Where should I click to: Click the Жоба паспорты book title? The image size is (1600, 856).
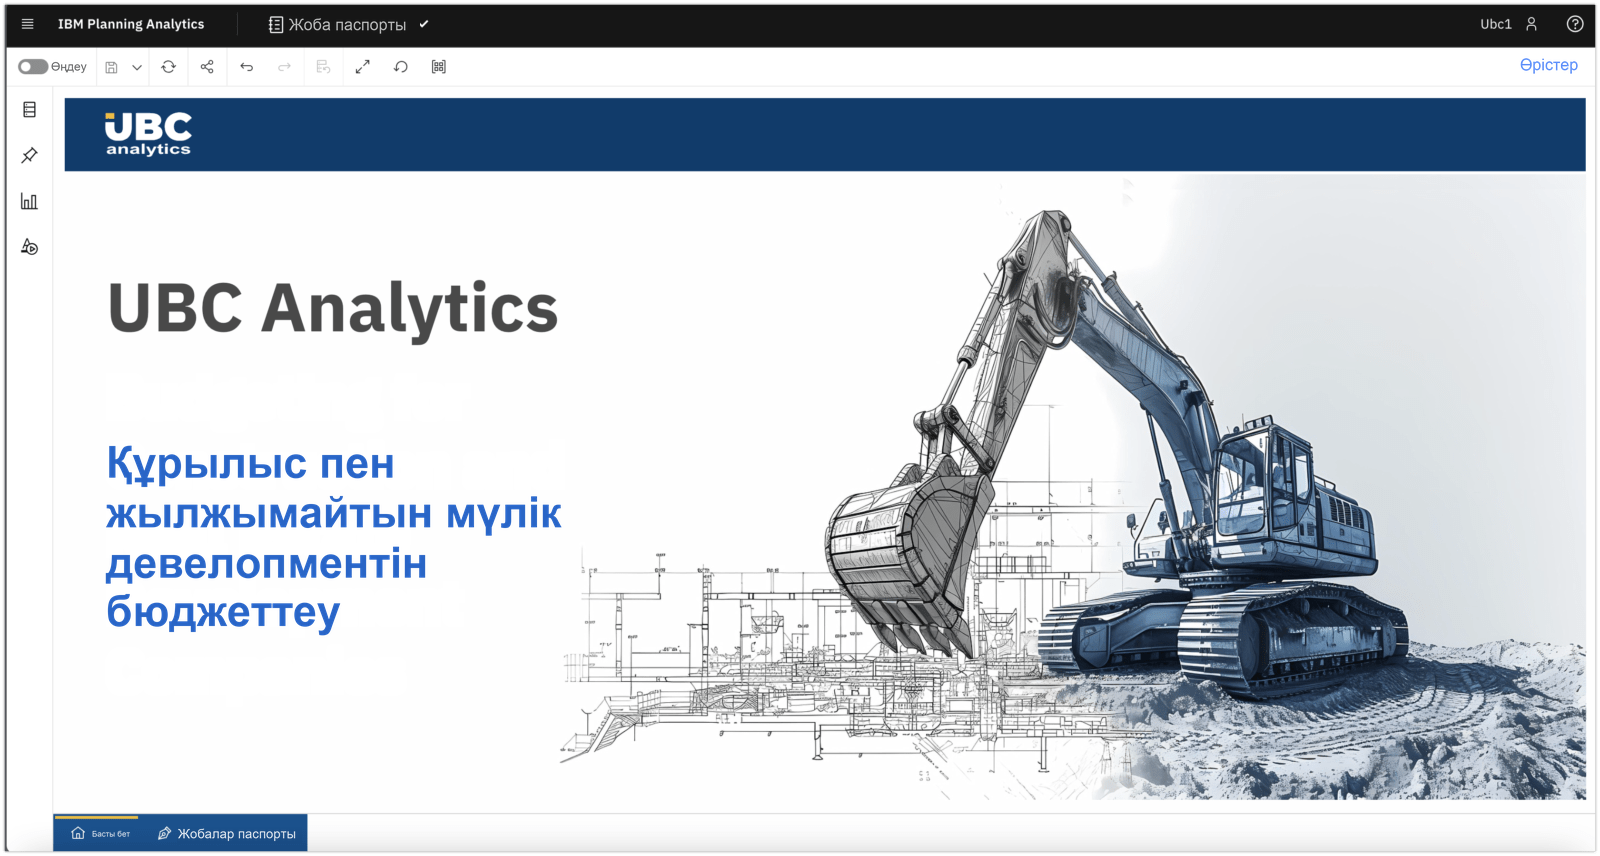347,25
